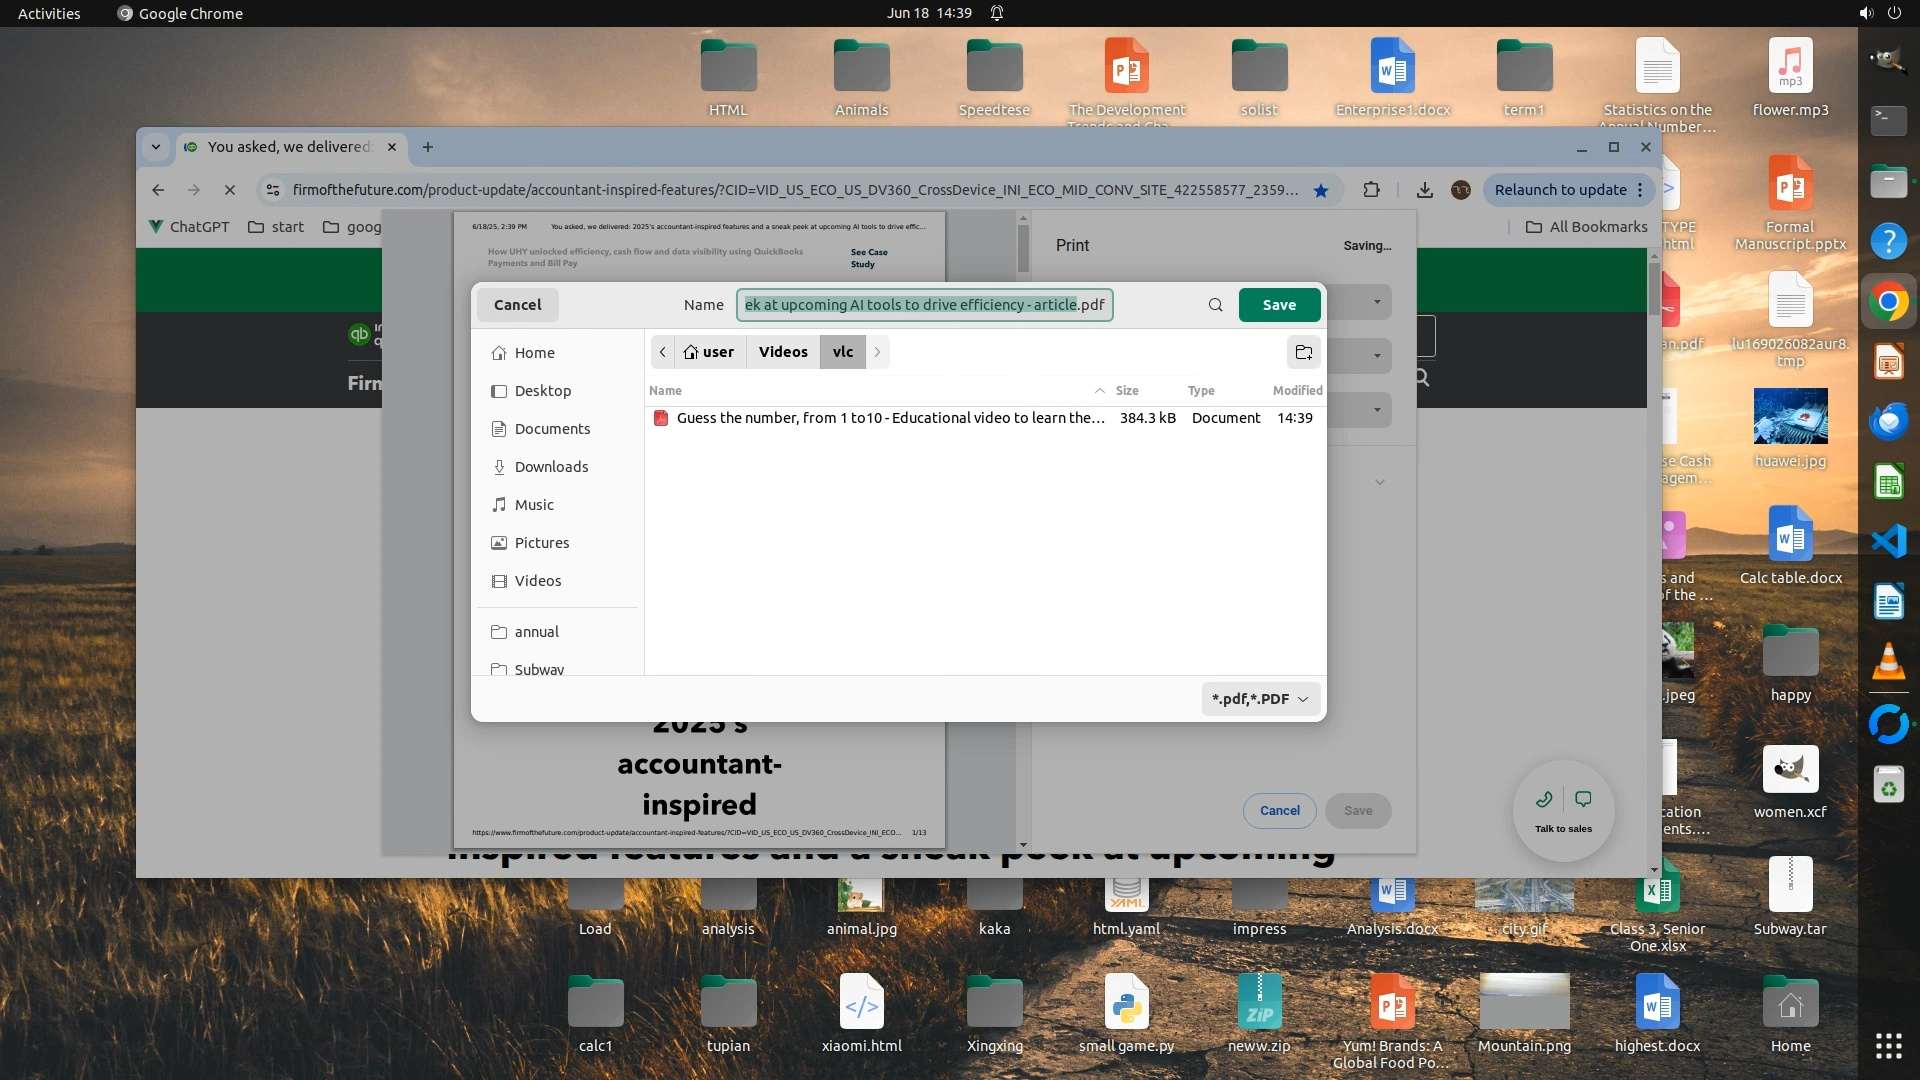Click the search icon in the save dialog
The height and width of the screenshot is (1080, 1920).
point(1215,305)
